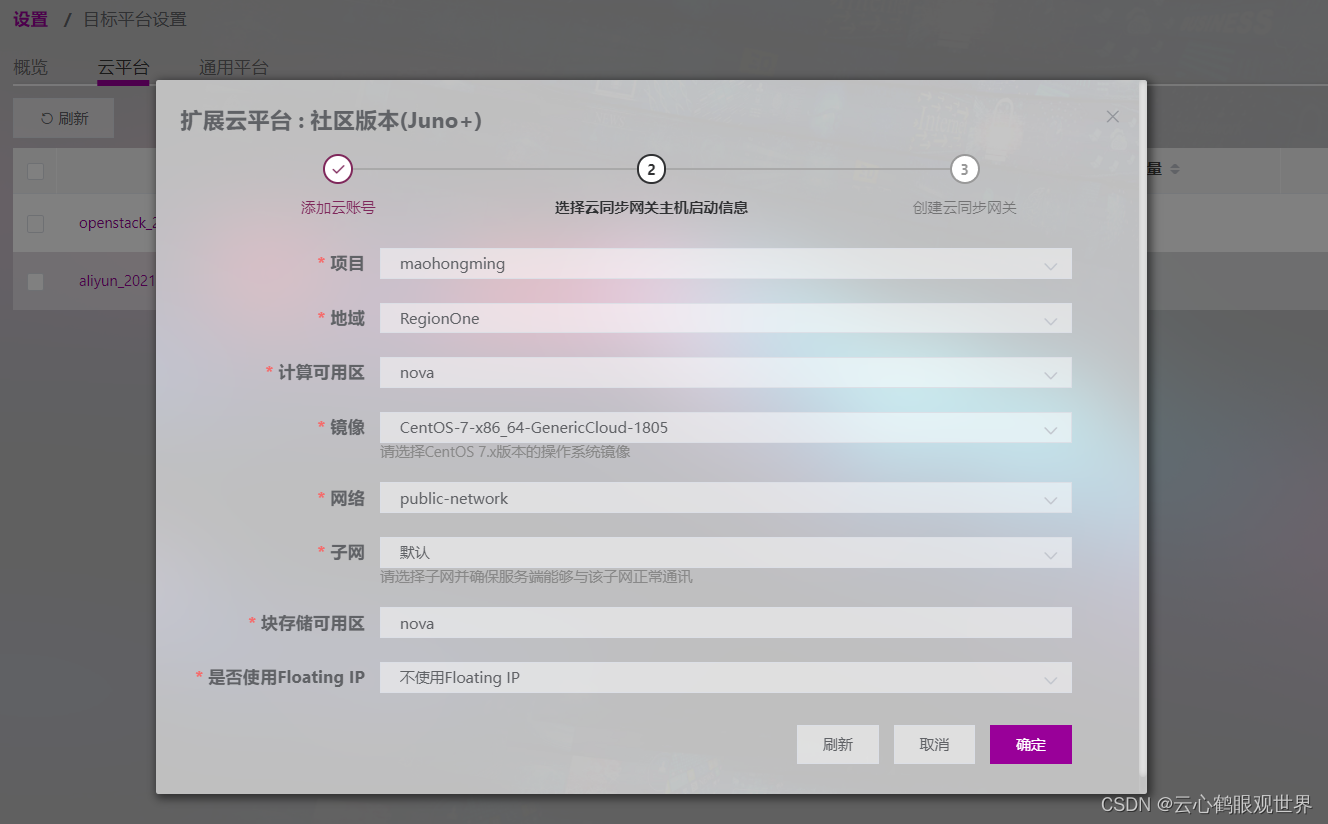Click the 选择云同步网关主机启动信息 step label
Screen dimensions: 1328x824
tap(651, 208)
